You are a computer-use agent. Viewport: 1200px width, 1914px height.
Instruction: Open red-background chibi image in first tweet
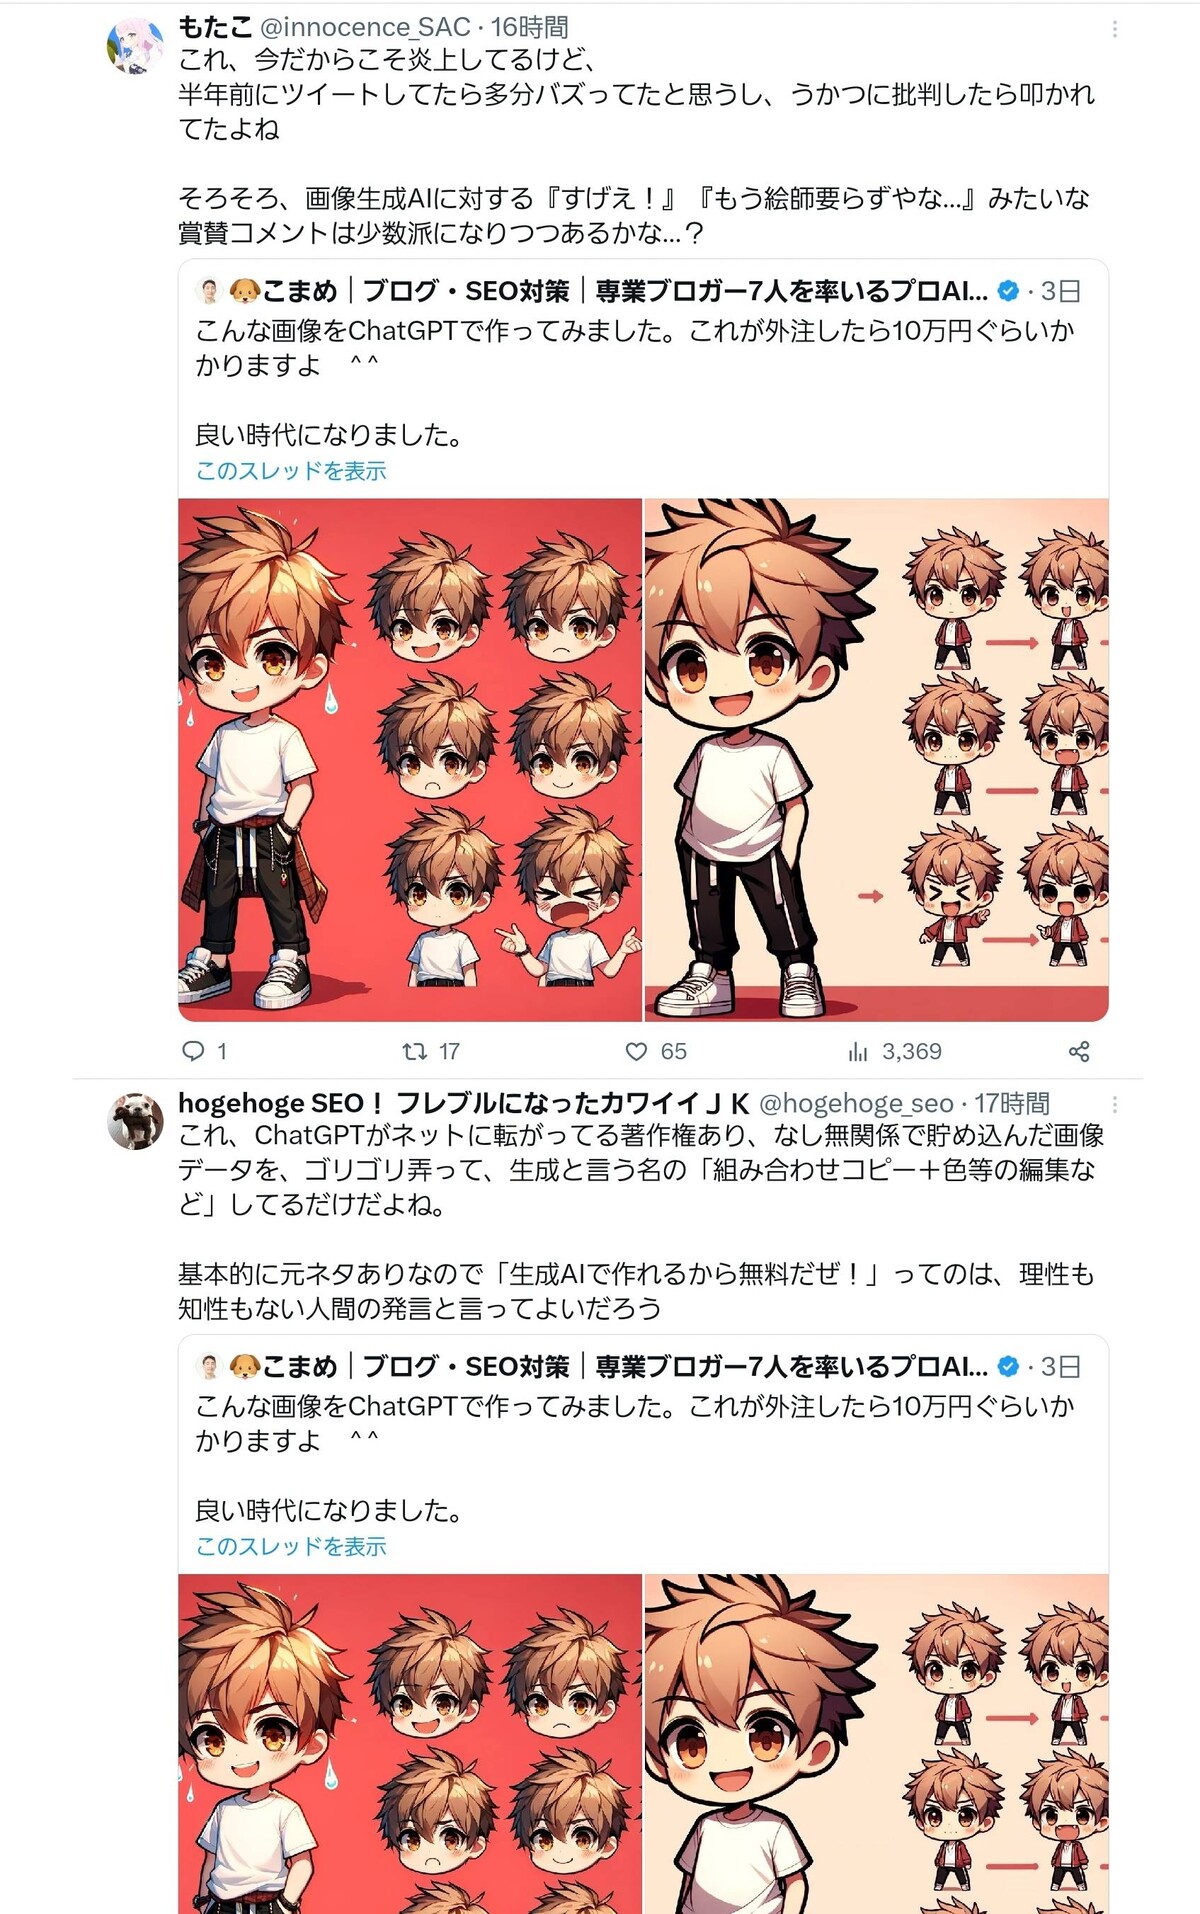tap(410, 760)
